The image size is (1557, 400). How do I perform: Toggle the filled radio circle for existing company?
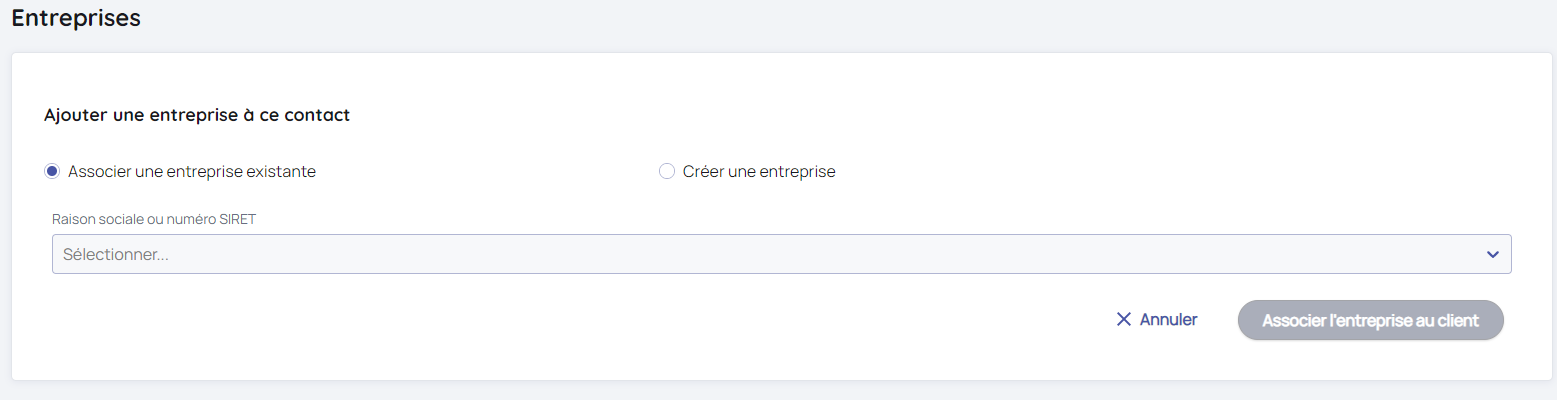[x=52, y=171]
